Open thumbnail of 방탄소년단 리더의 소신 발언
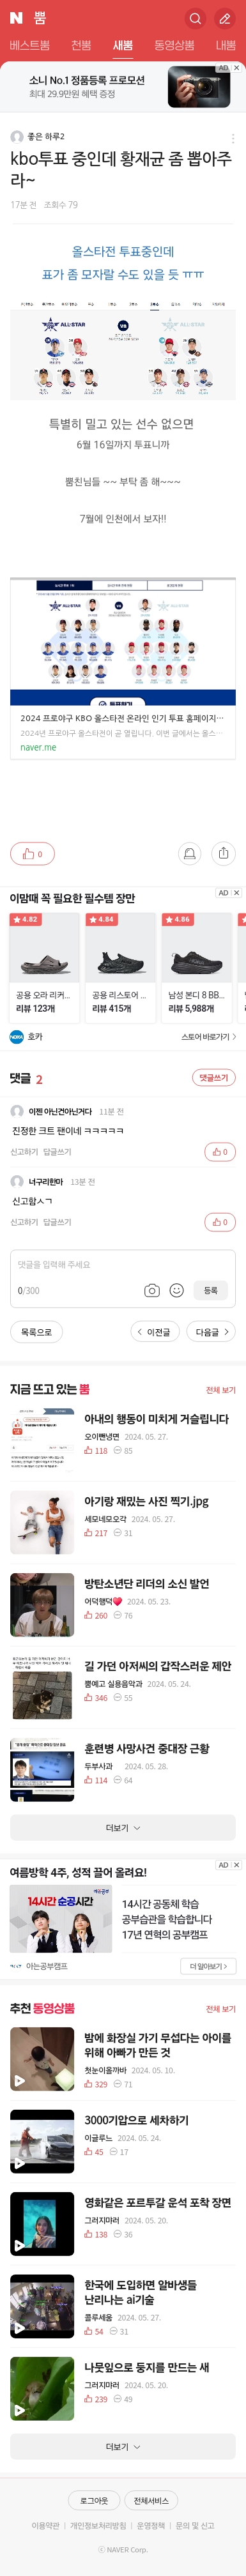Image resolution: width=246 pixels, height=2576 pixels. click(42, 1605)
